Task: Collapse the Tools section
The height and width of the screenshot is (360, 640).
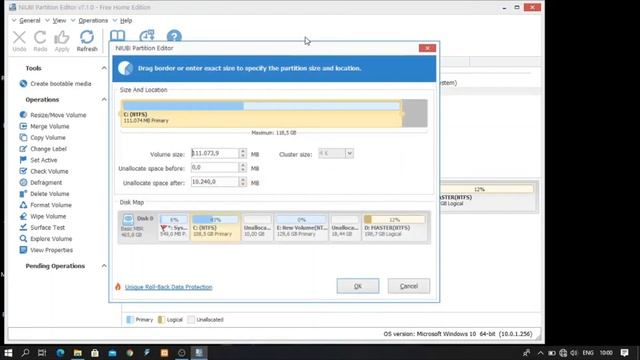Action: point(104,68)
